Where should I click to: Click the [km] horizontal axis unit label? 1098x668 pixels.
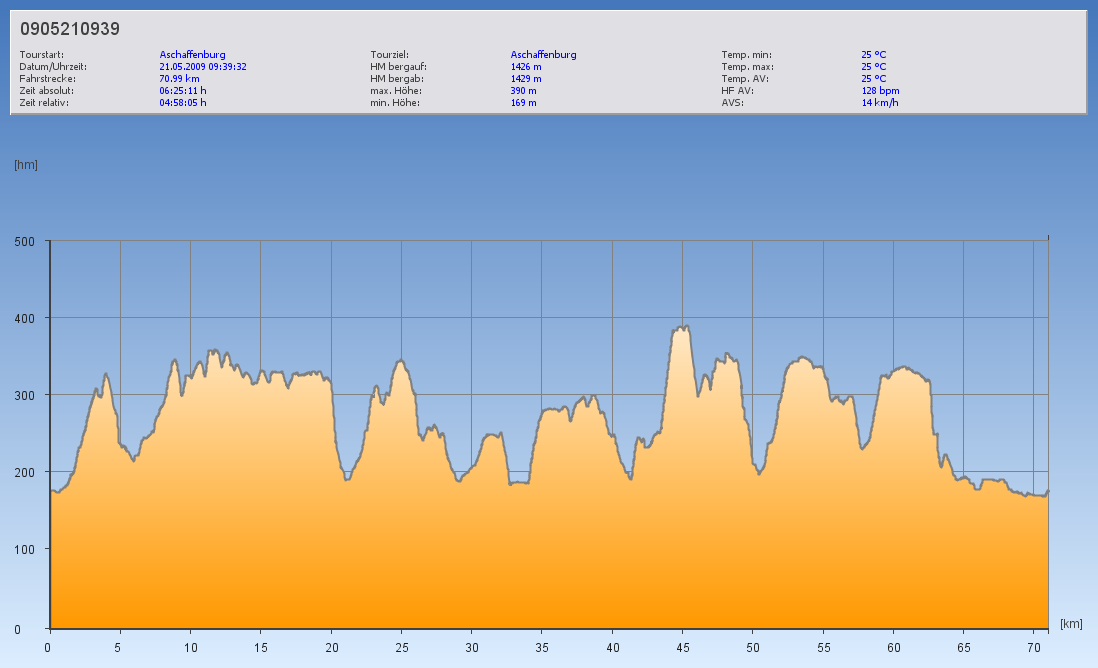tap(1071, 624)
